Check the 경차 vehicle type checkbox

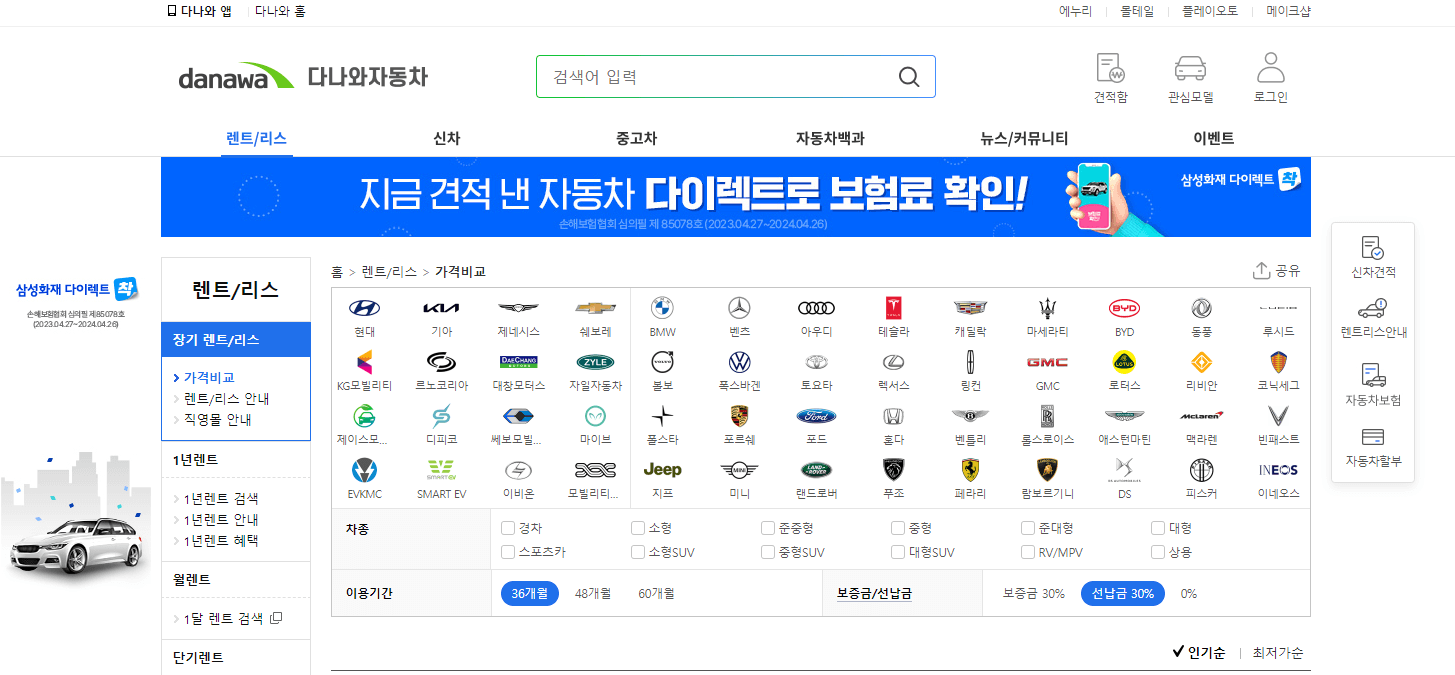[x=507, y=527]
